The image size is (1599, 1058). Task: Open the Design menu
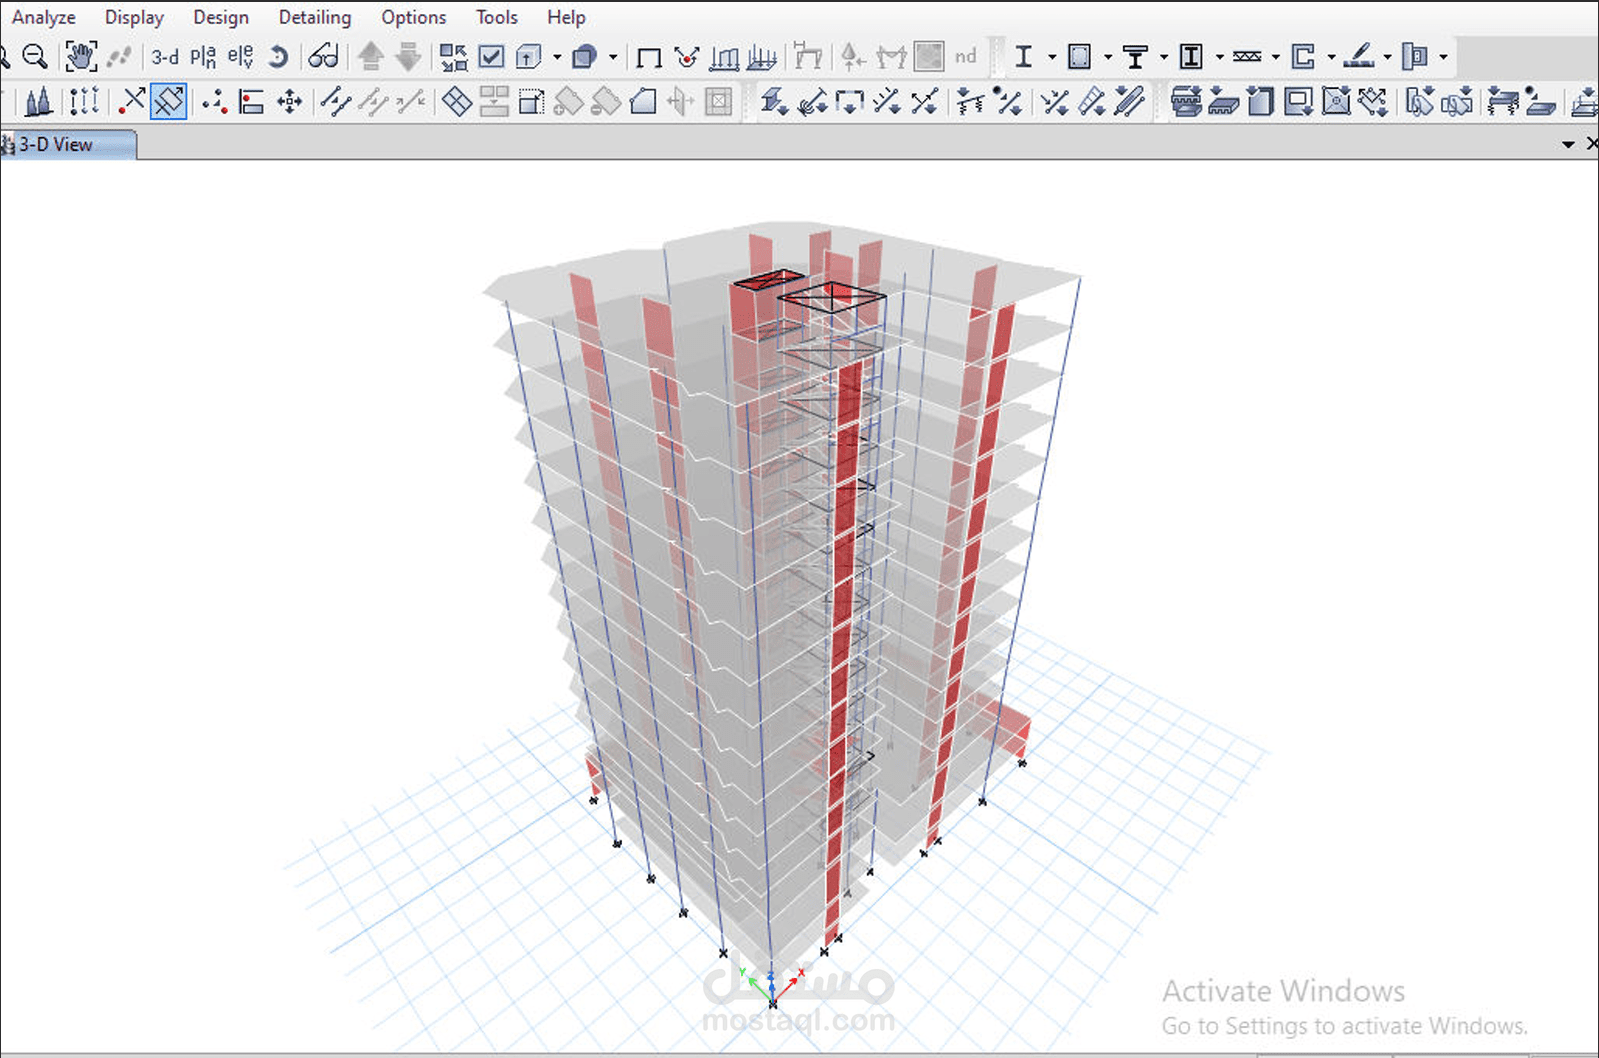pos(221,17)
